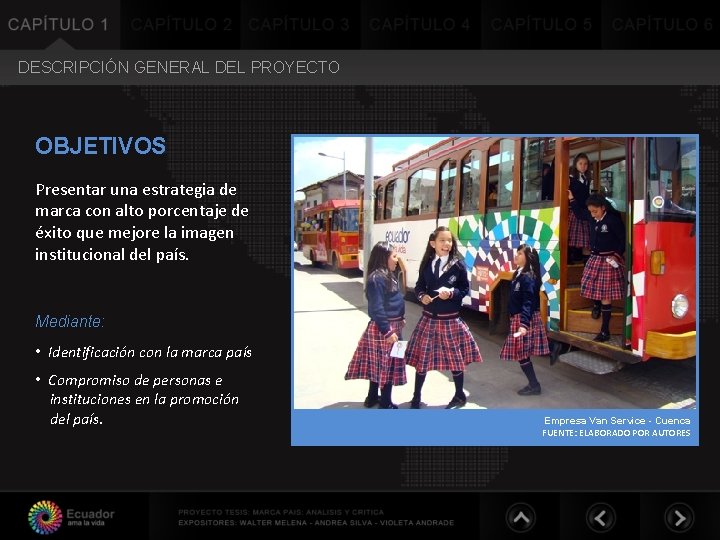This screenshot has width=720, height=540.
Task: Open the CAPÍTULO 1 tab
Action: pos(60,24)
